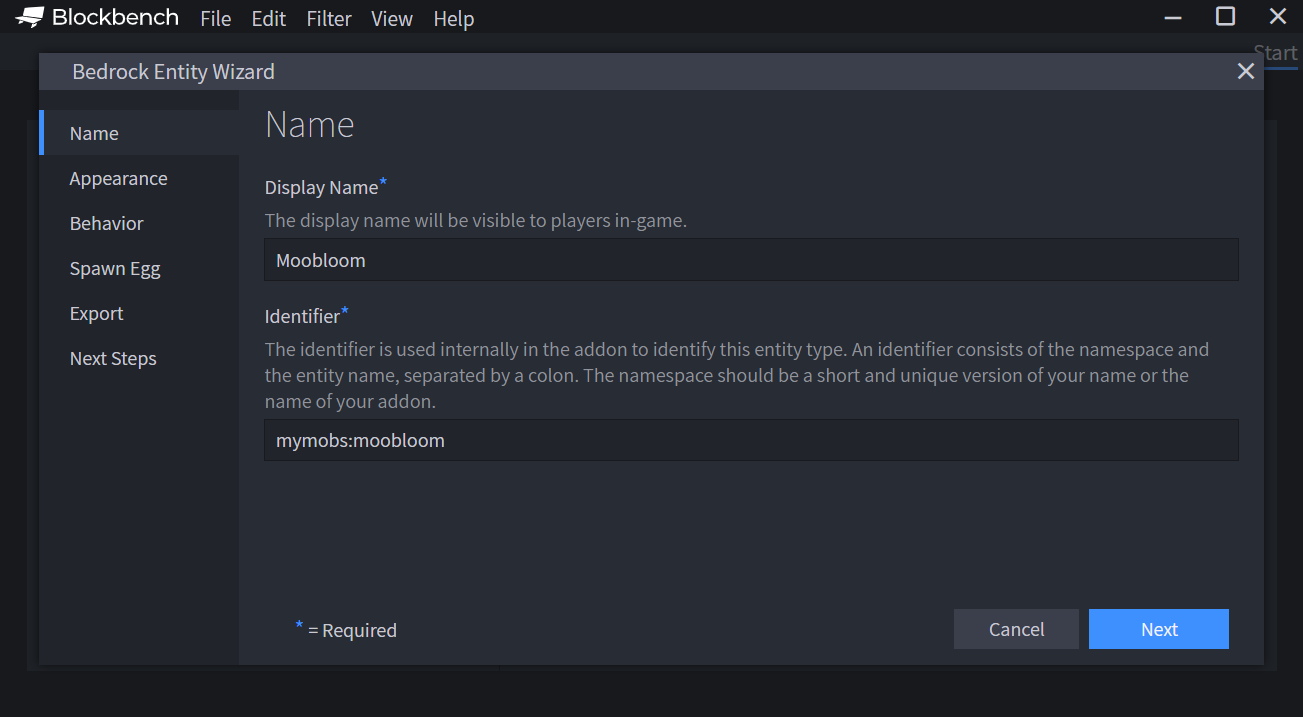Open the File menu
Image resolution: width=1303 pixels, height=717 pixels.
pos(215,19)
